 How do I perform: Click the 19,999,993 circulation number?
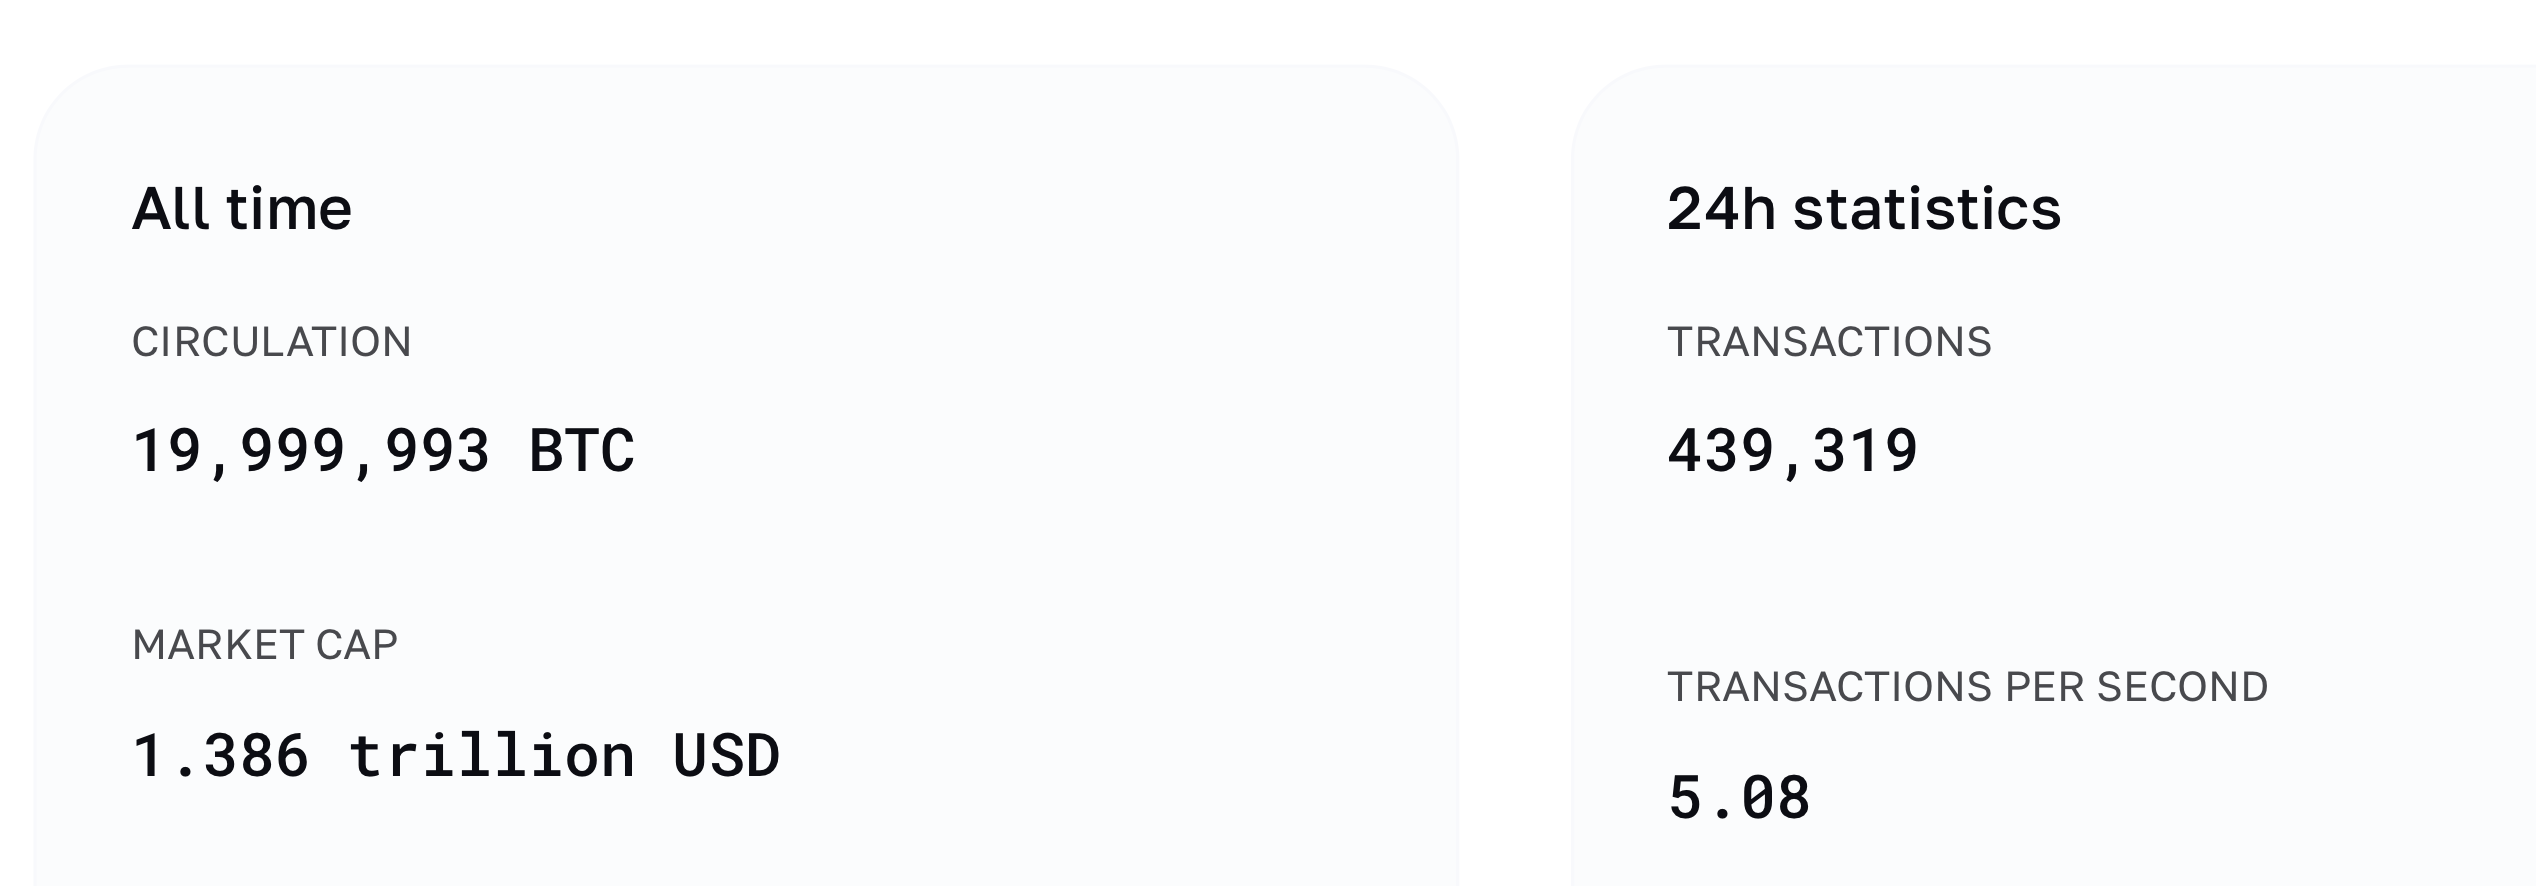point(311,450)
